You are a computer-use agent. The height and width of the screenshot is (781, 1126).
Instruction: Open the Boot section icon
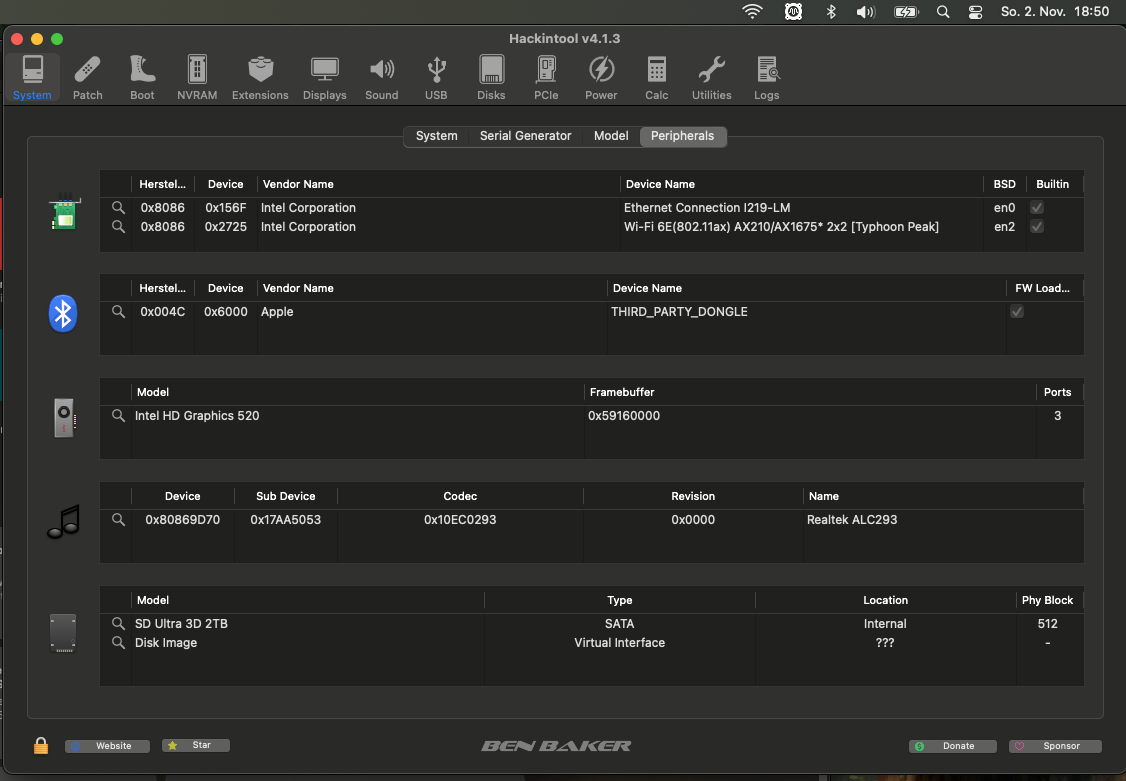[x=142, y=77]
